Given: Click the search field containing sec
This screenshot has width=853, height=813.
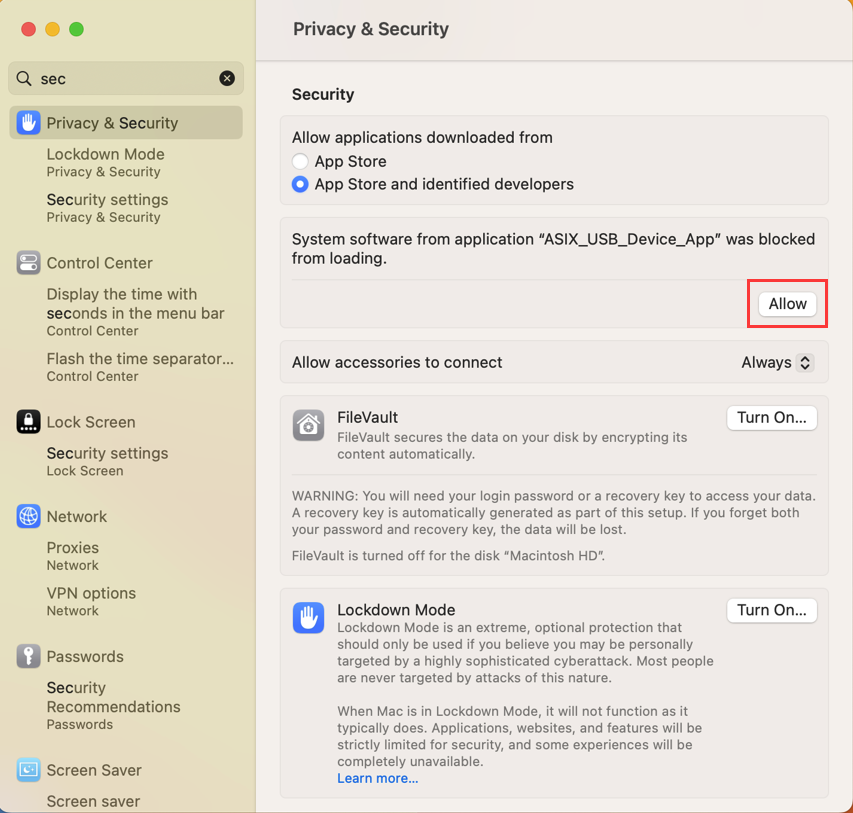Looking at the screenshot, I should pyautogui.click(x=126, y=78).
